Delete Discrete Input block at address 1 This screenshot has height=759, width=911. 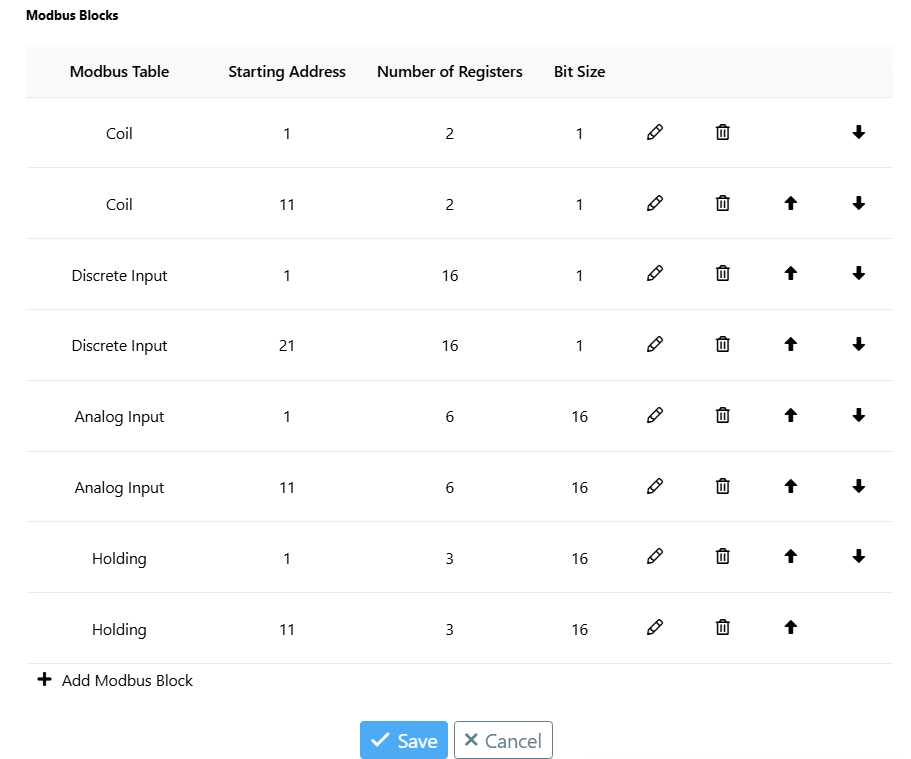click(x=723, y=274)
